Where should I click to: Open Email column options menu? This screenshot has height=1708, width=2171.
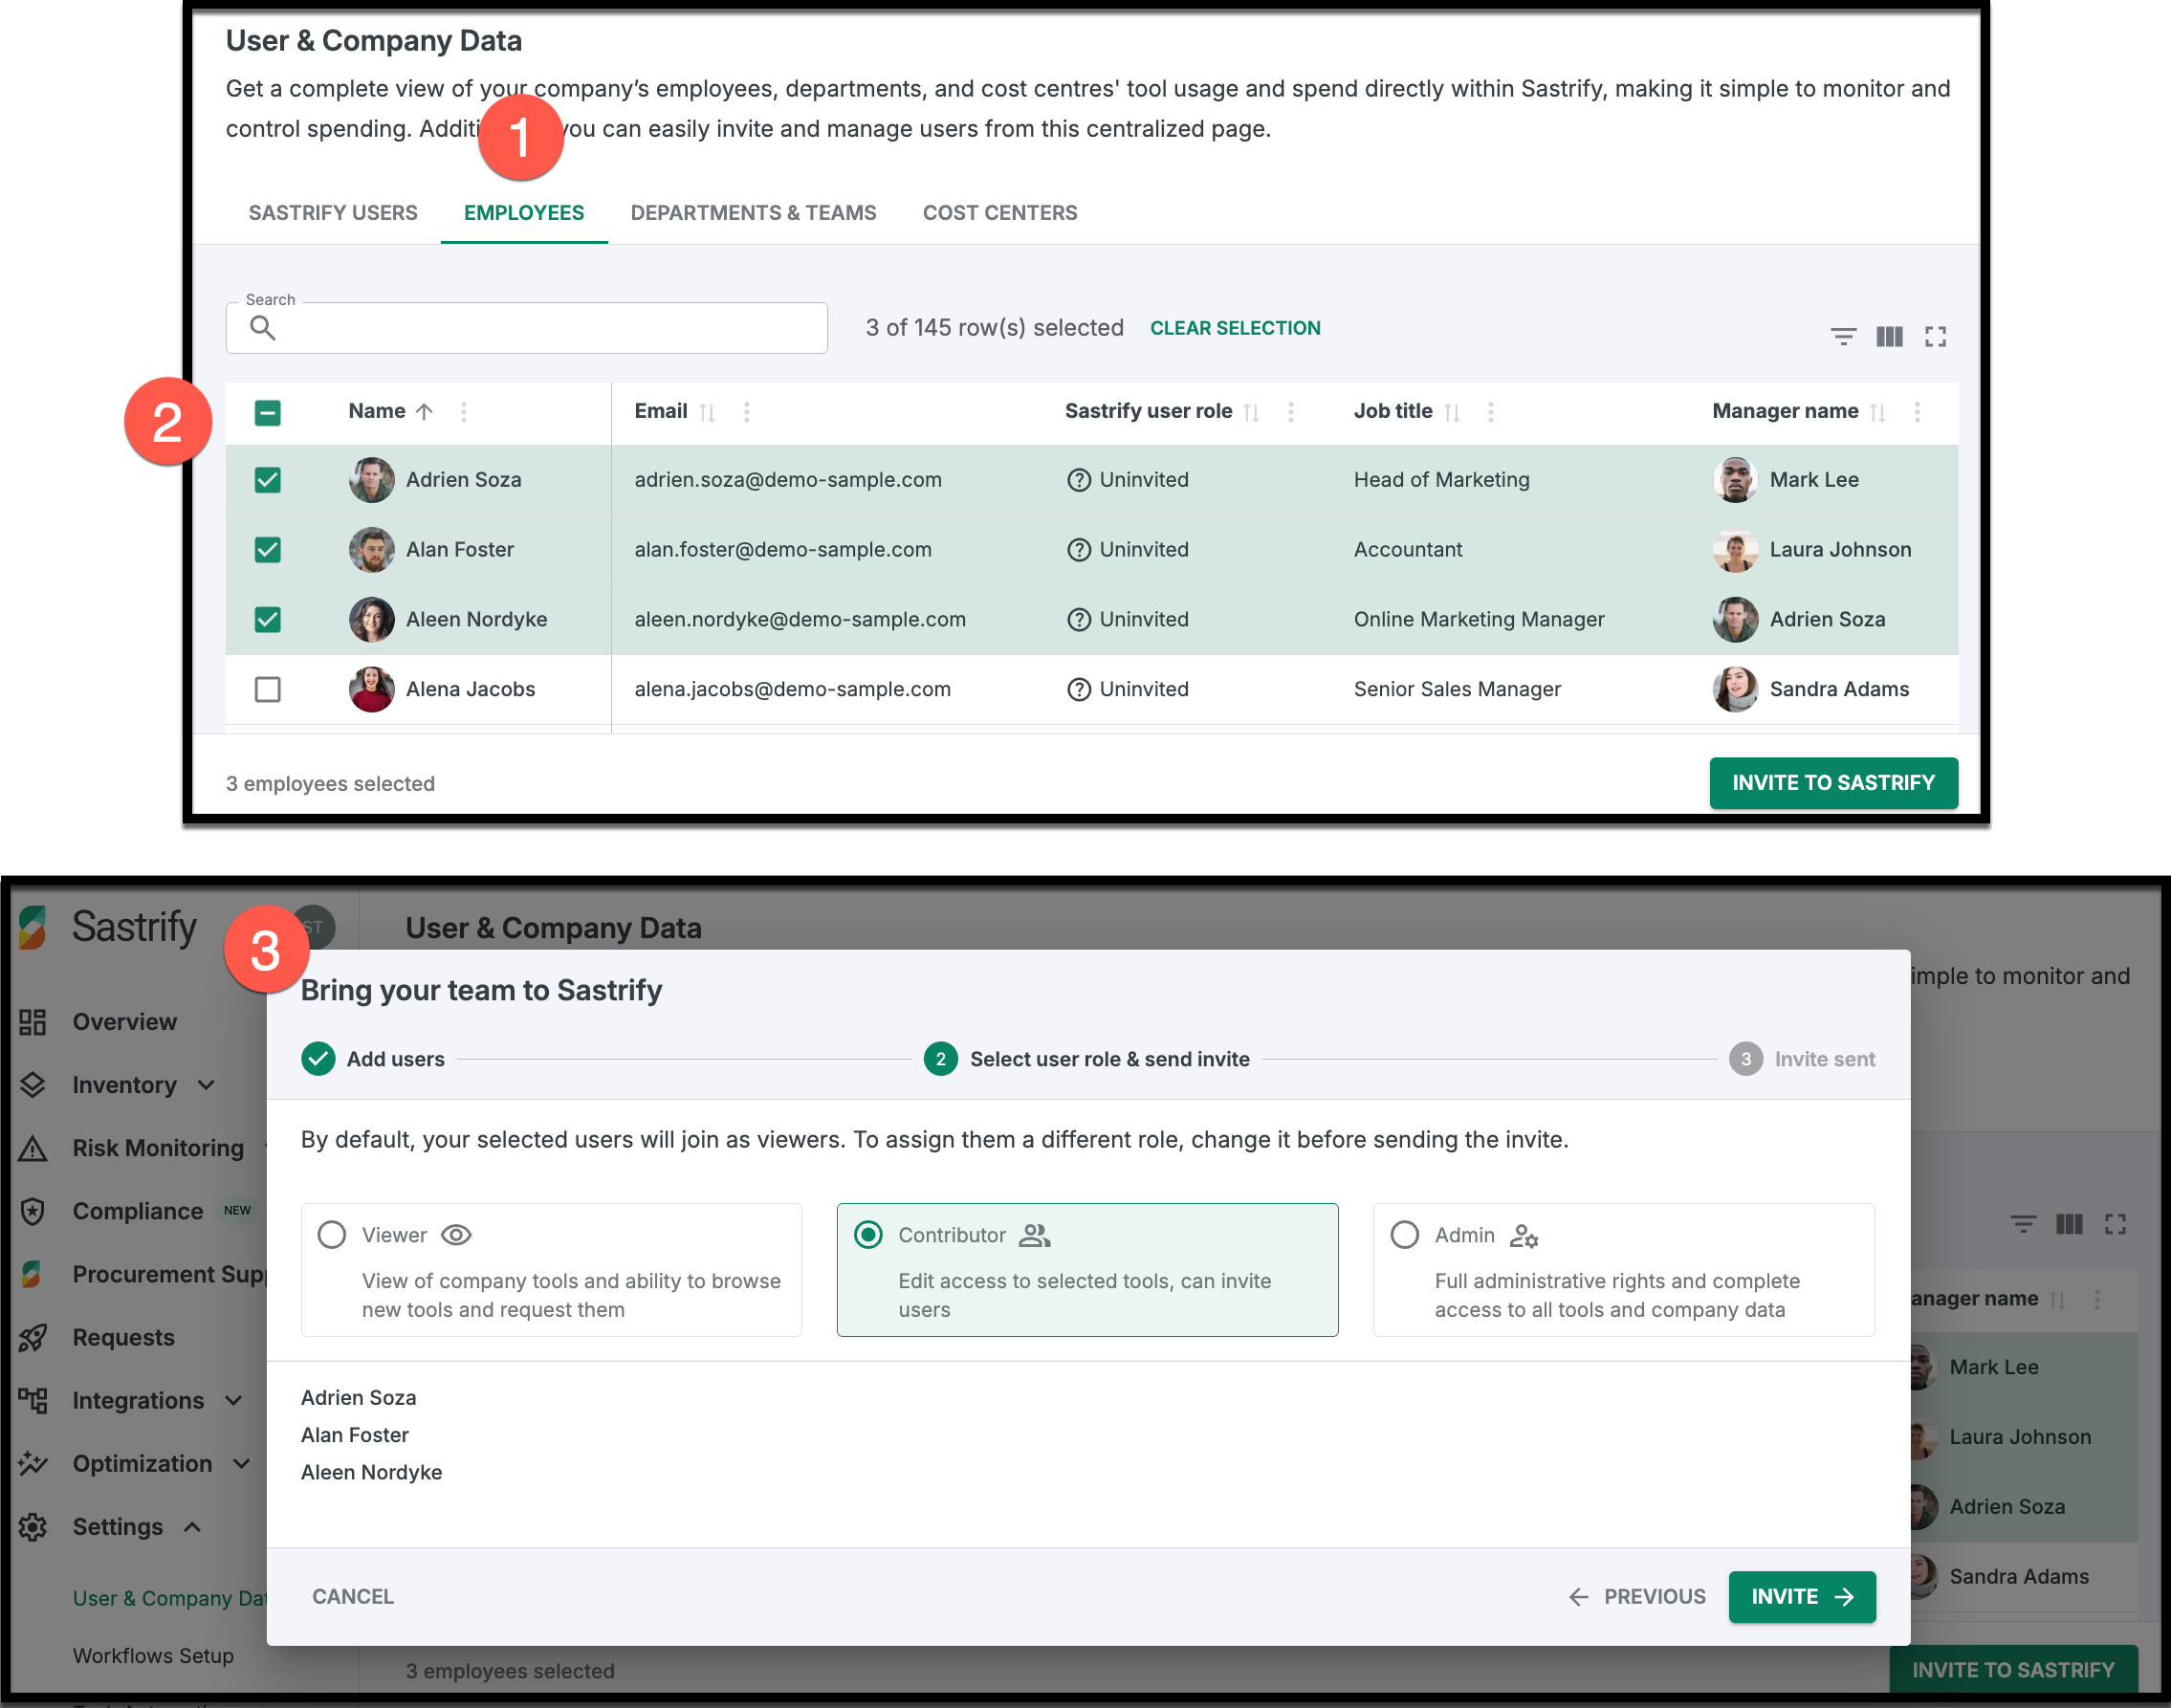pyautogui.click(x=746, y=412)
